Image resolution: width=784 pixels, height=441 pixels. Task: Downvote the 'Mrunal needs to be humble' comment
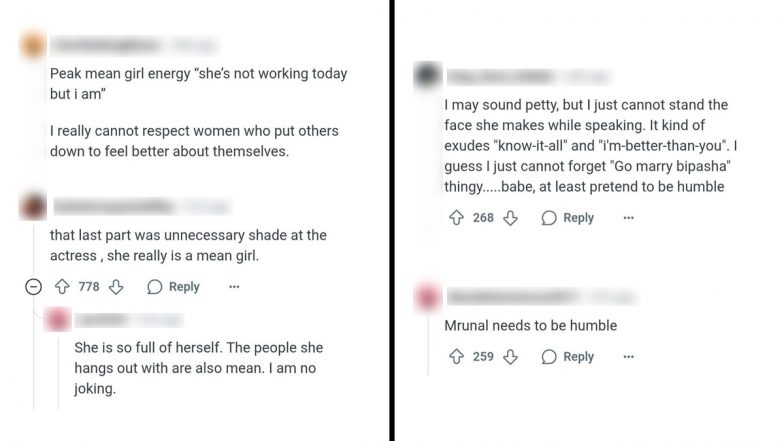[511, 356]
